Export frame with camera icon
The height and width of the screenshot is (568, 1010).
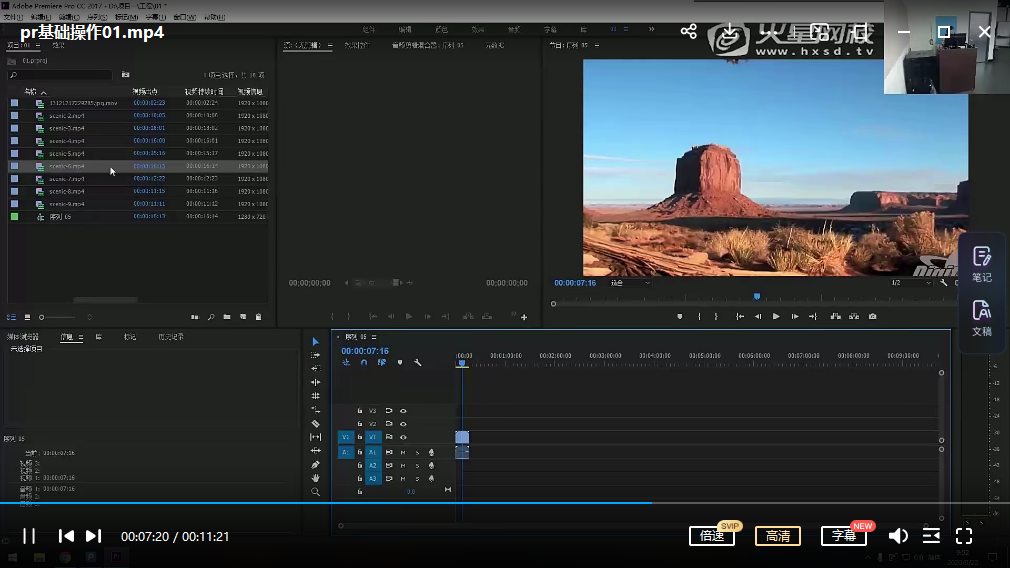[x=873, y=316]
